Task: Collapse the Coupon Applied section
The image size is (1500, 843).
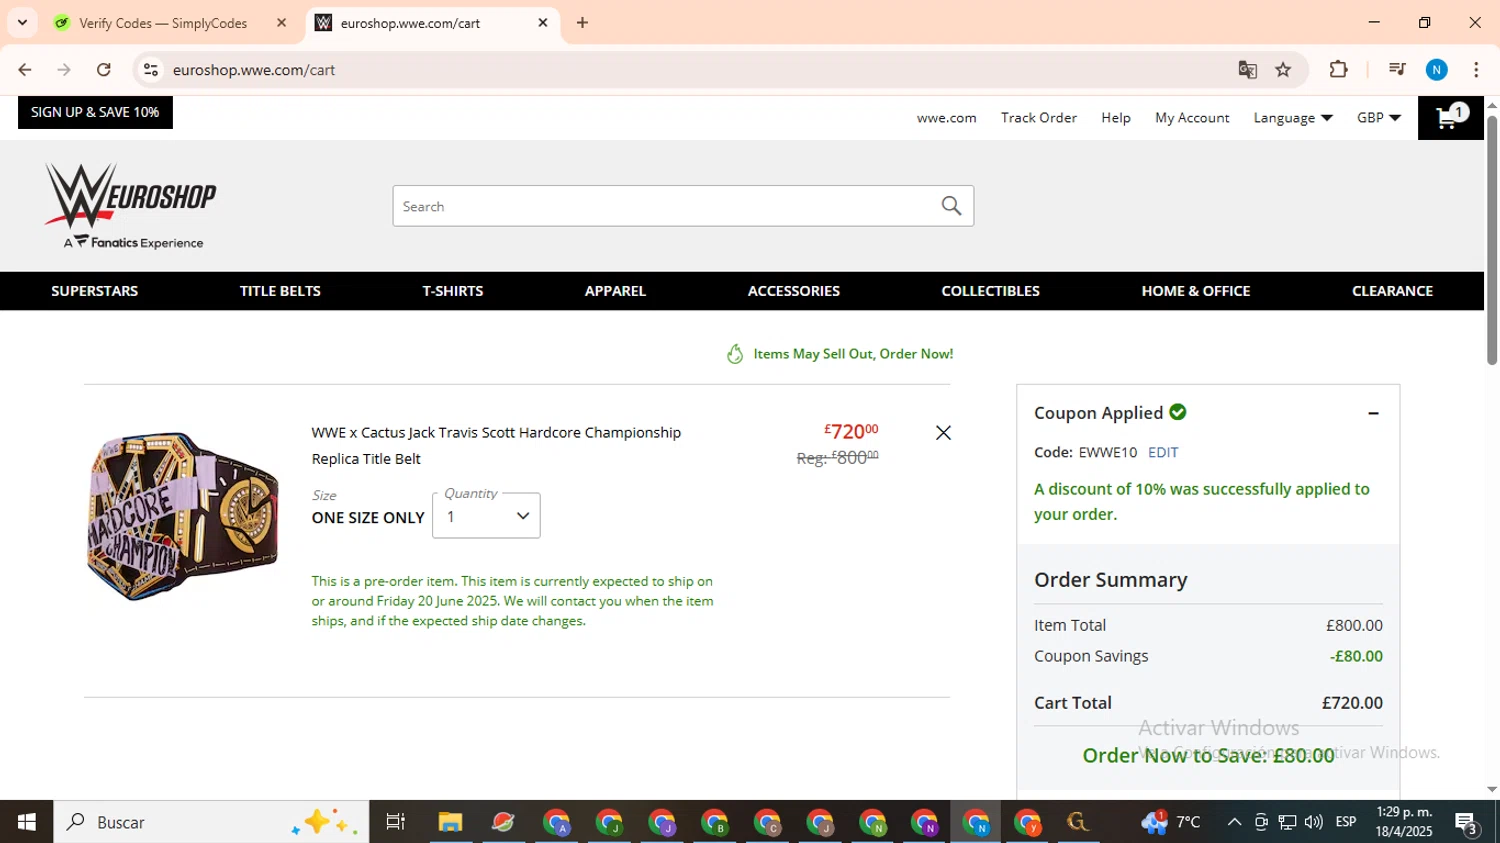Action: [1373, 413]
